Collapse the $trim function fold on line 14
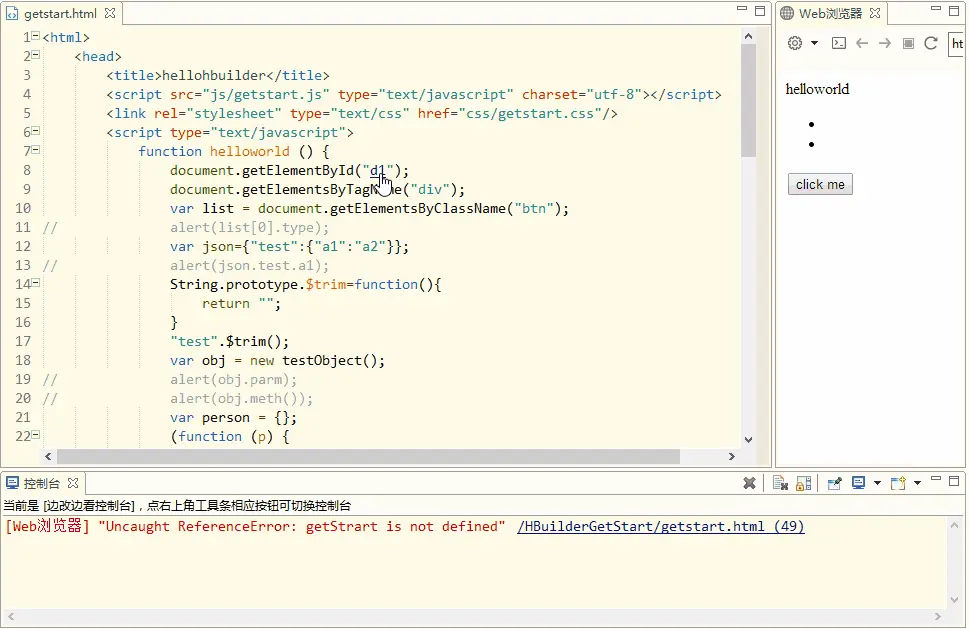The image size is (969, 629). (x=36, y=282)
